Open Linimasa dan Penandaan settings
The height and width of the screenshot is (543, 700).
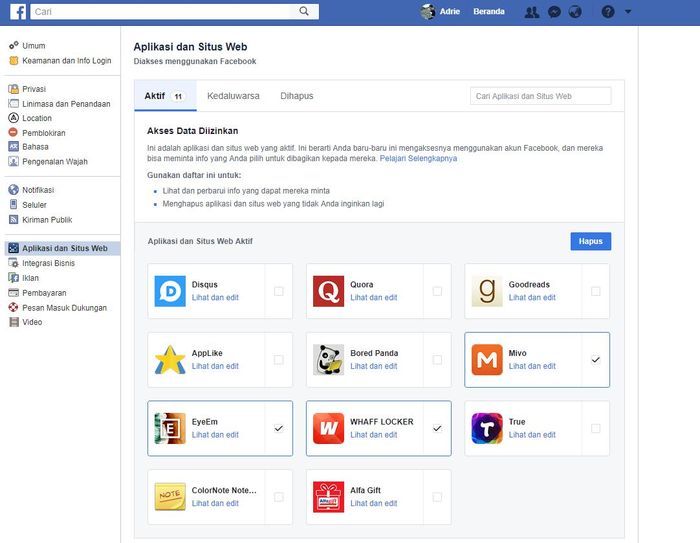[66, 104]
